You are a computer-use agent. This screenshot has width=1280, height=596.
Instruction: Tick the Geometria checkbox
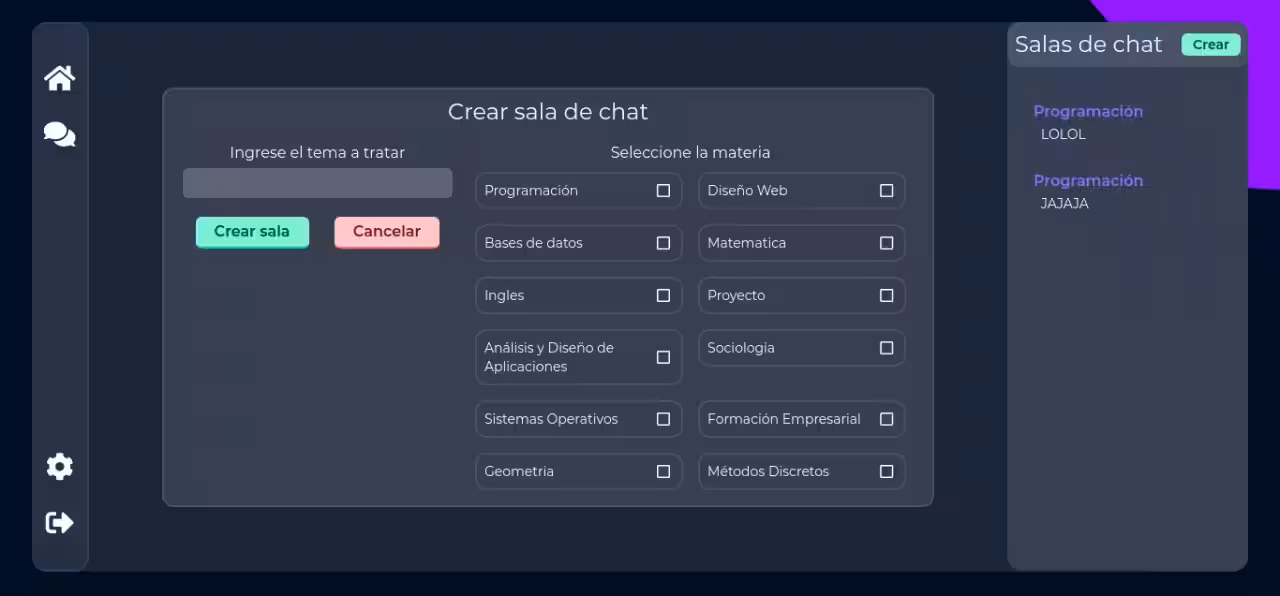663,472
